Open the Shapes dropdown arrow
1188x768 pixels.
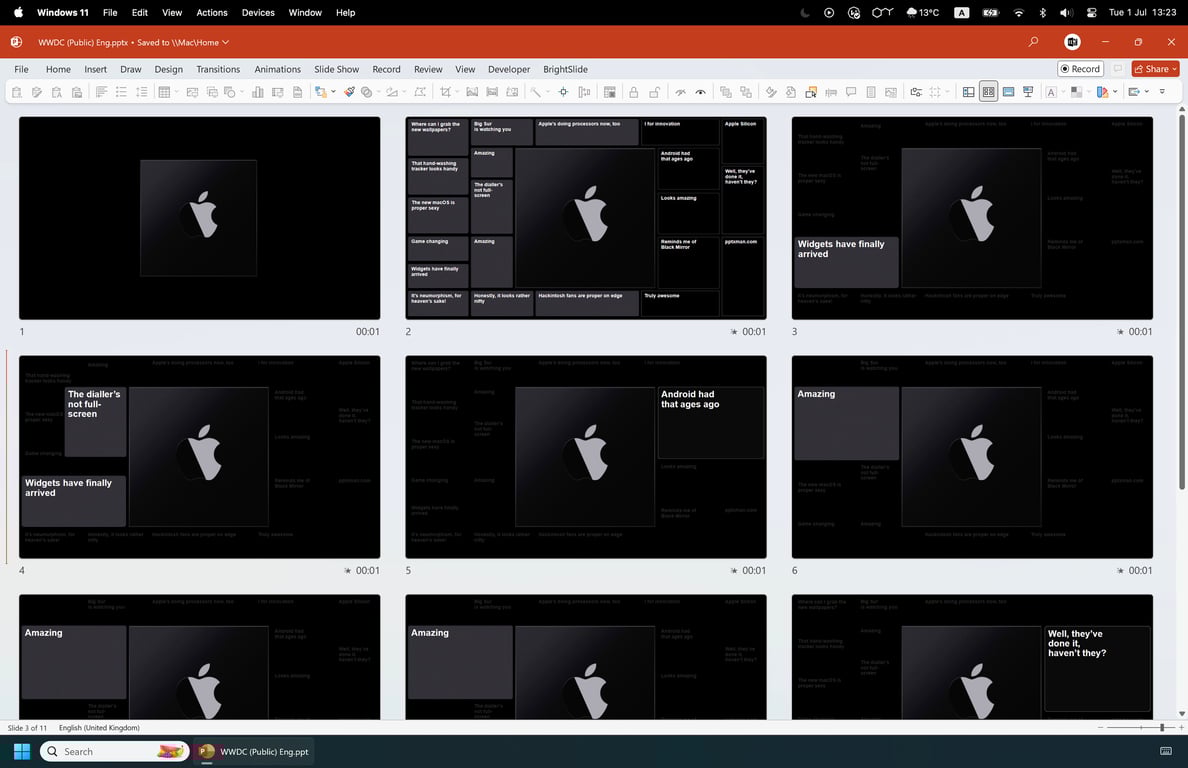(242, 92)
